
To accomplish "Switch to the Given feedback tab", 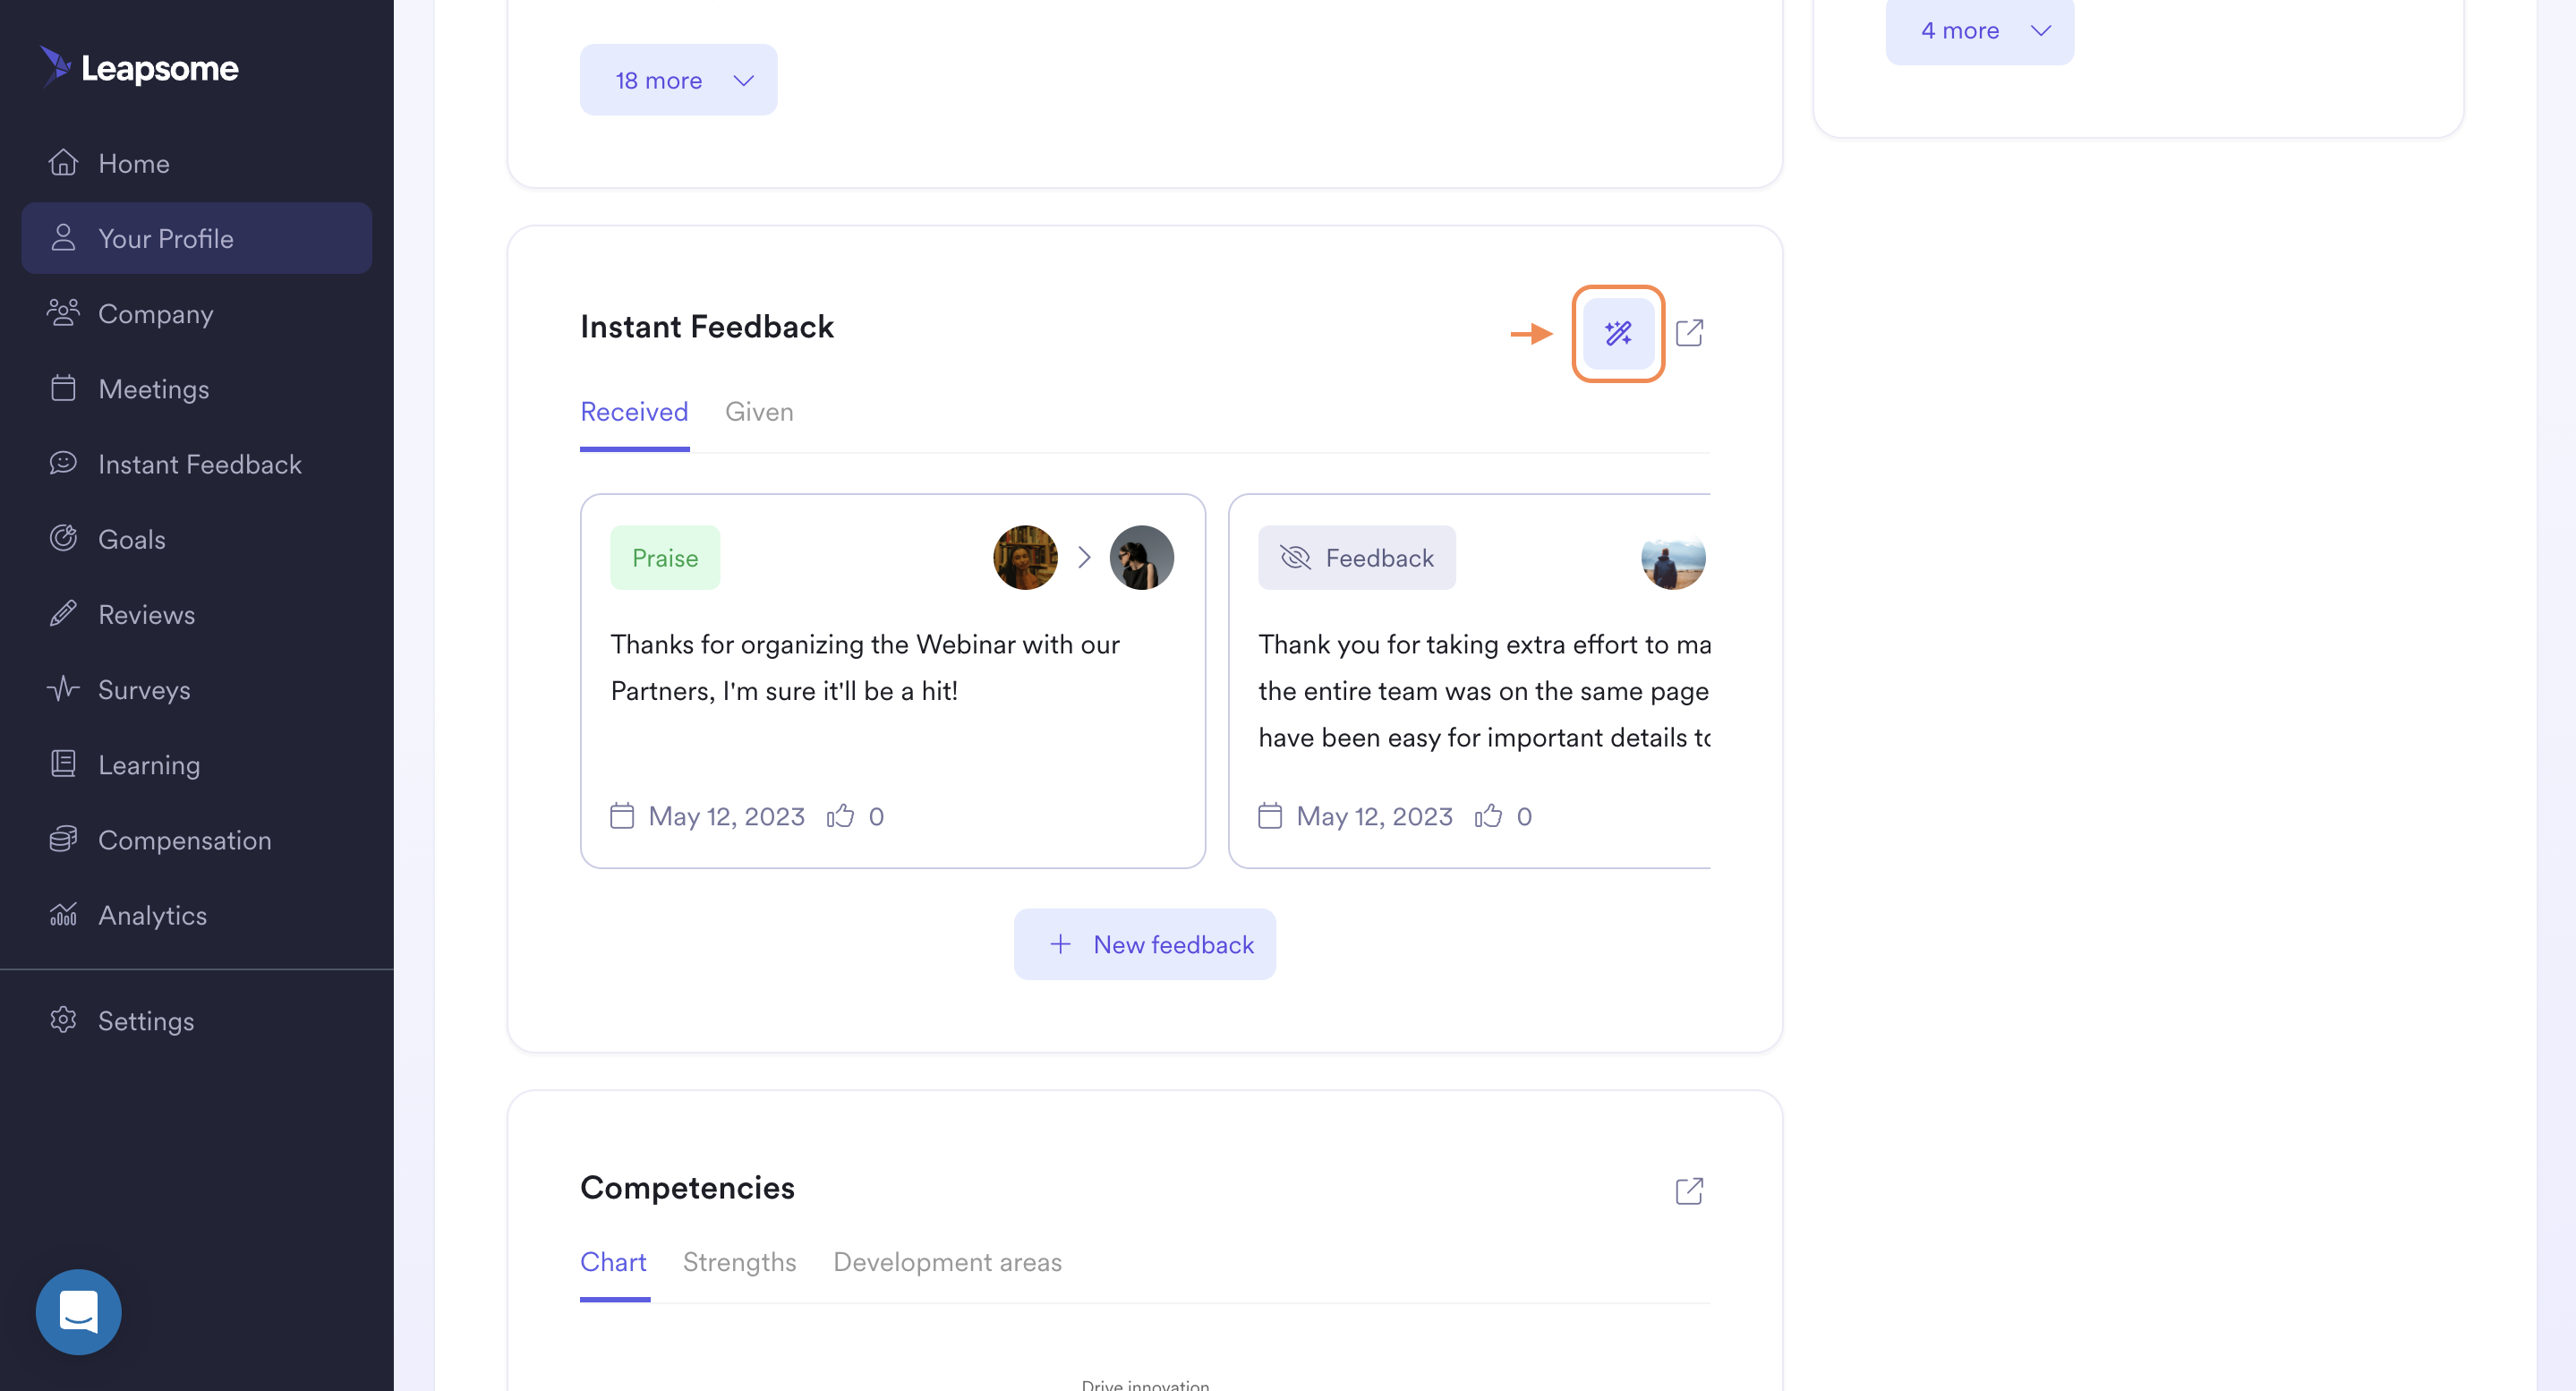I will (759, 412).
